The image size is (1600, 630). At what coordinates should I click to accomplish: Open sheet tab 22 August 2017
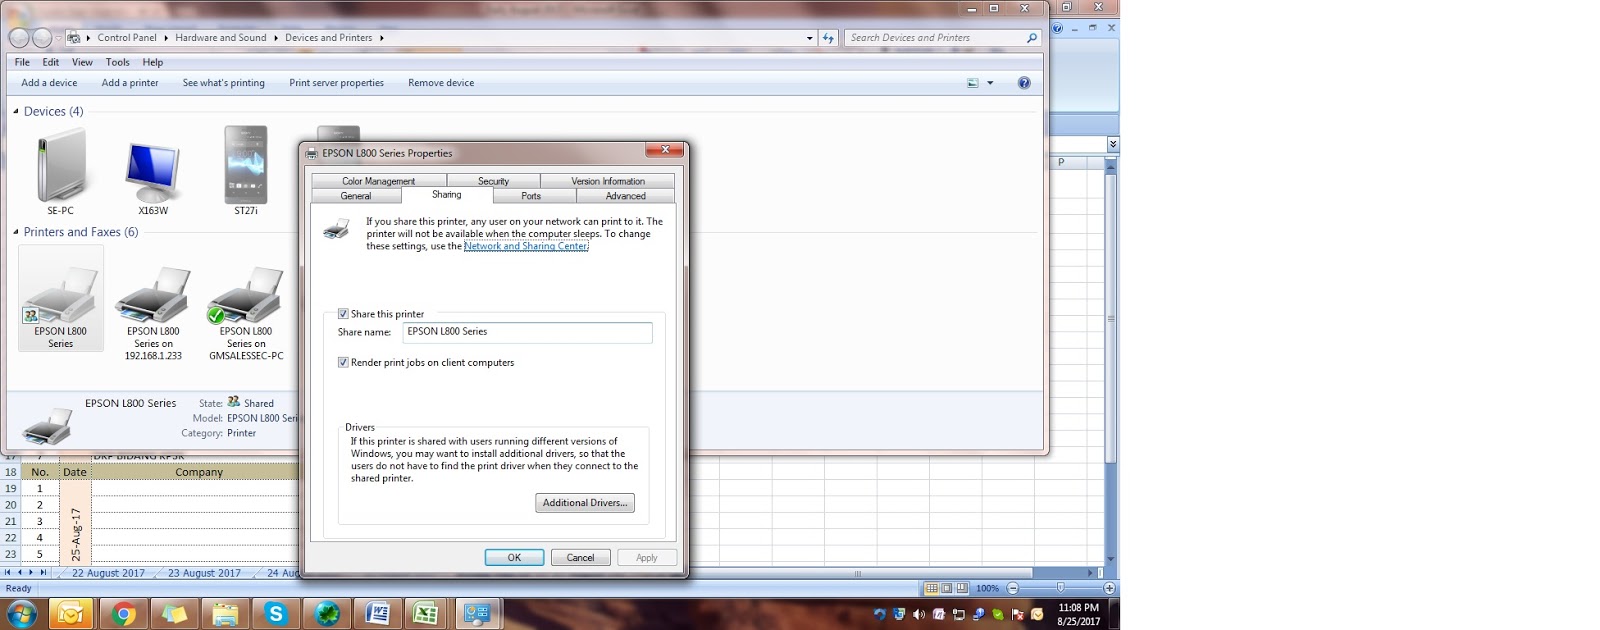[108, 573]
